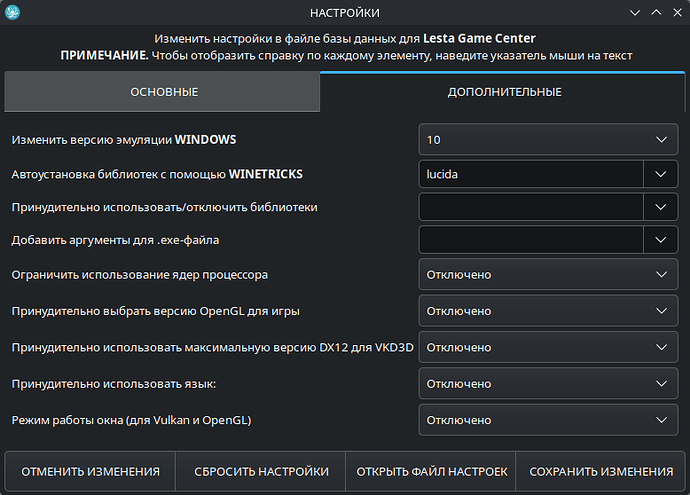
Task: Click СОХРАНИТЬ ИЗМЕНЕНИЯ to save settings
Action: [601, 472]
